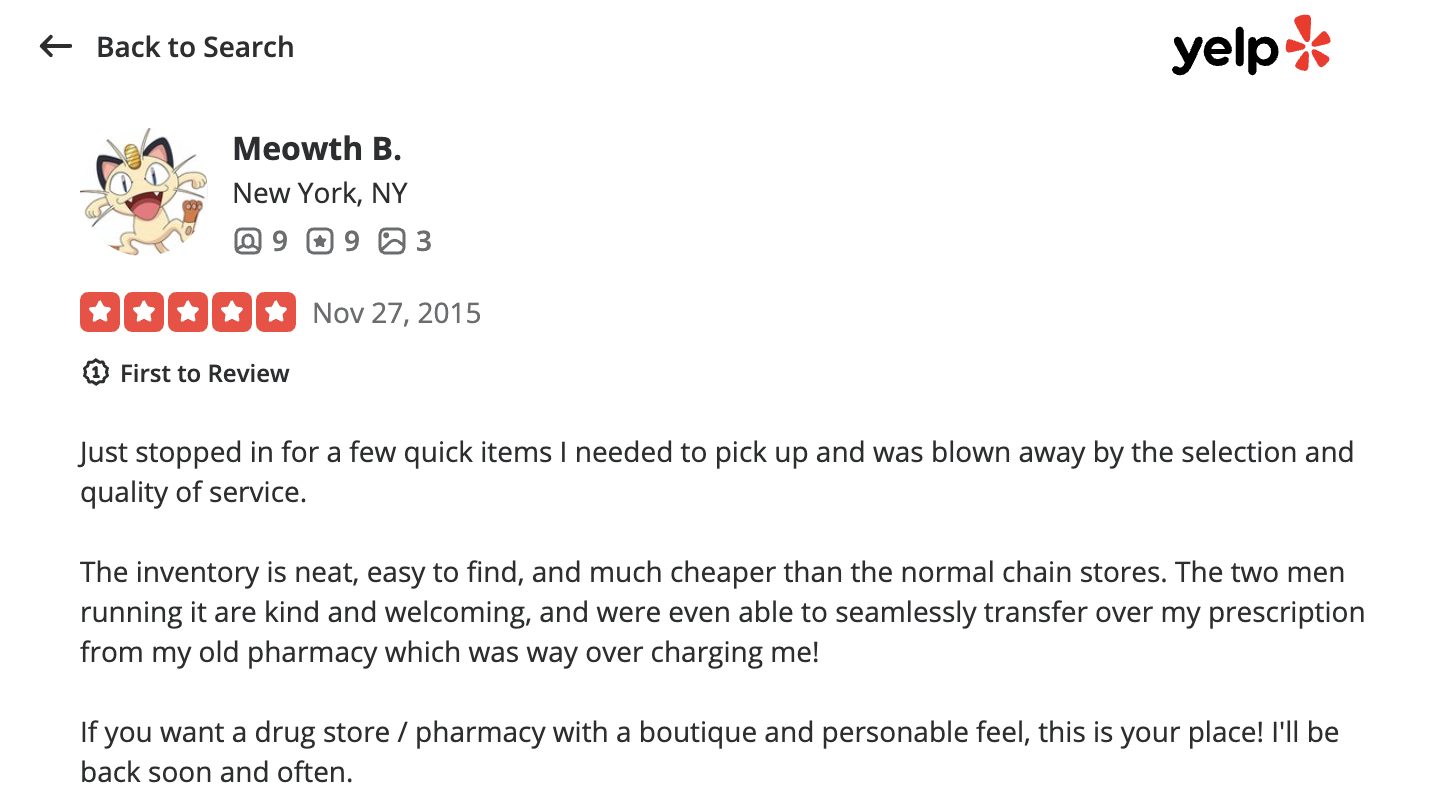Click the red Yelp burst icon

pos(1308,43)
